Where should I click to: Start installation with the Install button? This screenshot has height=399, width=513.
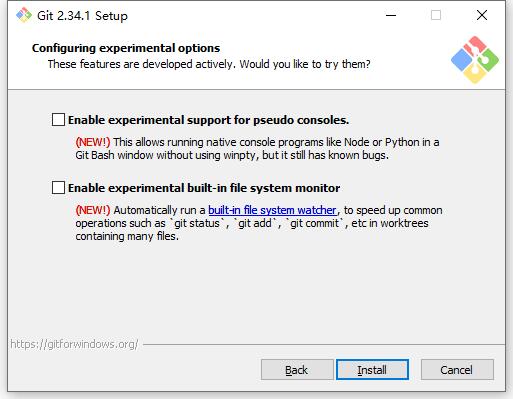click(x=372, y=370)
